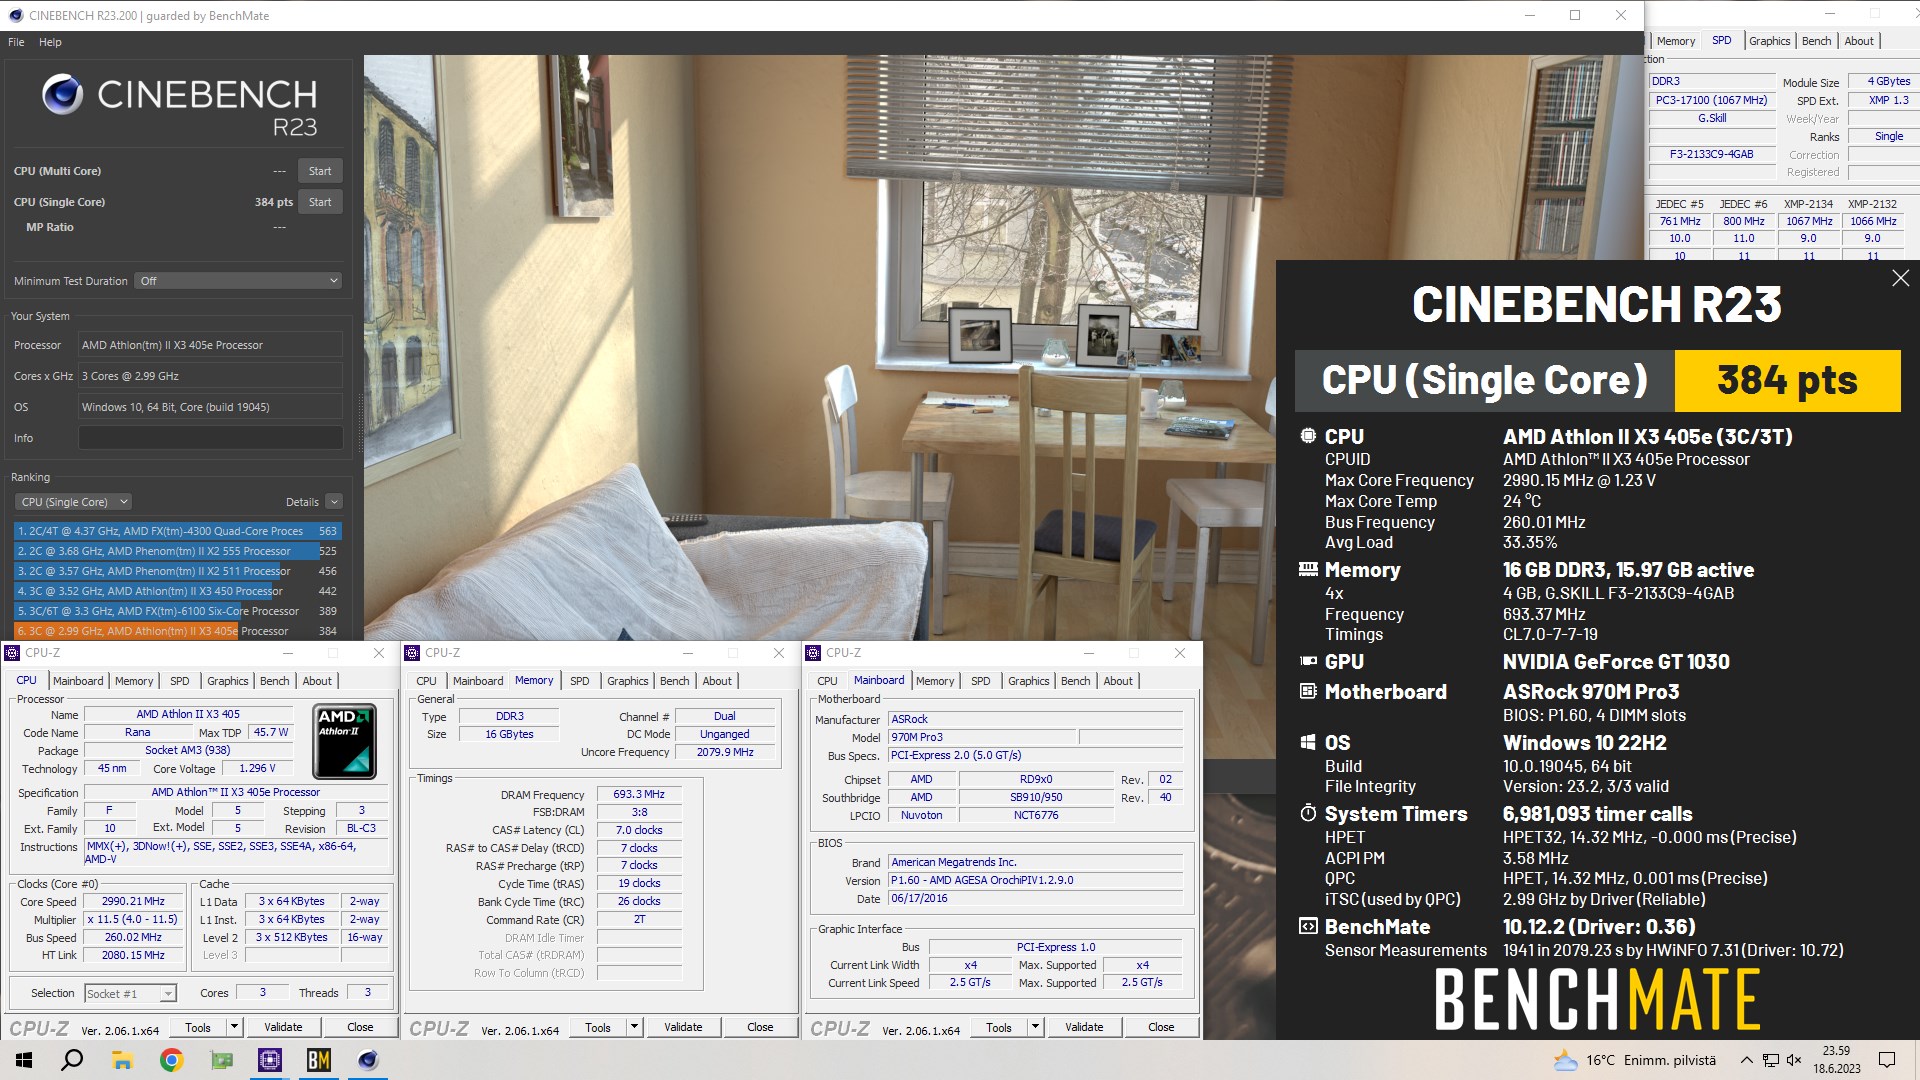Open the Help menu in Cinebench
Viewport: 1920px width, 1080px height.
point(50,42)
